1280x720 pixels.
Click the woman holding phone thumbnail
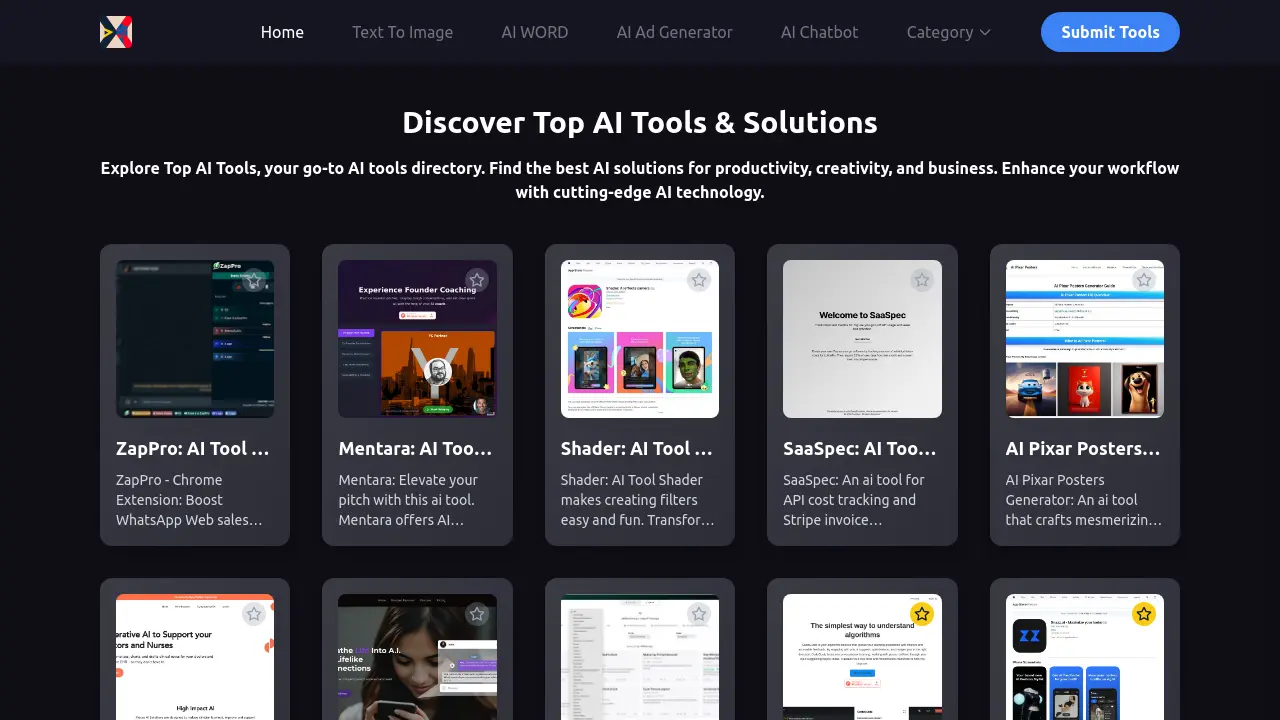[417, 657]
